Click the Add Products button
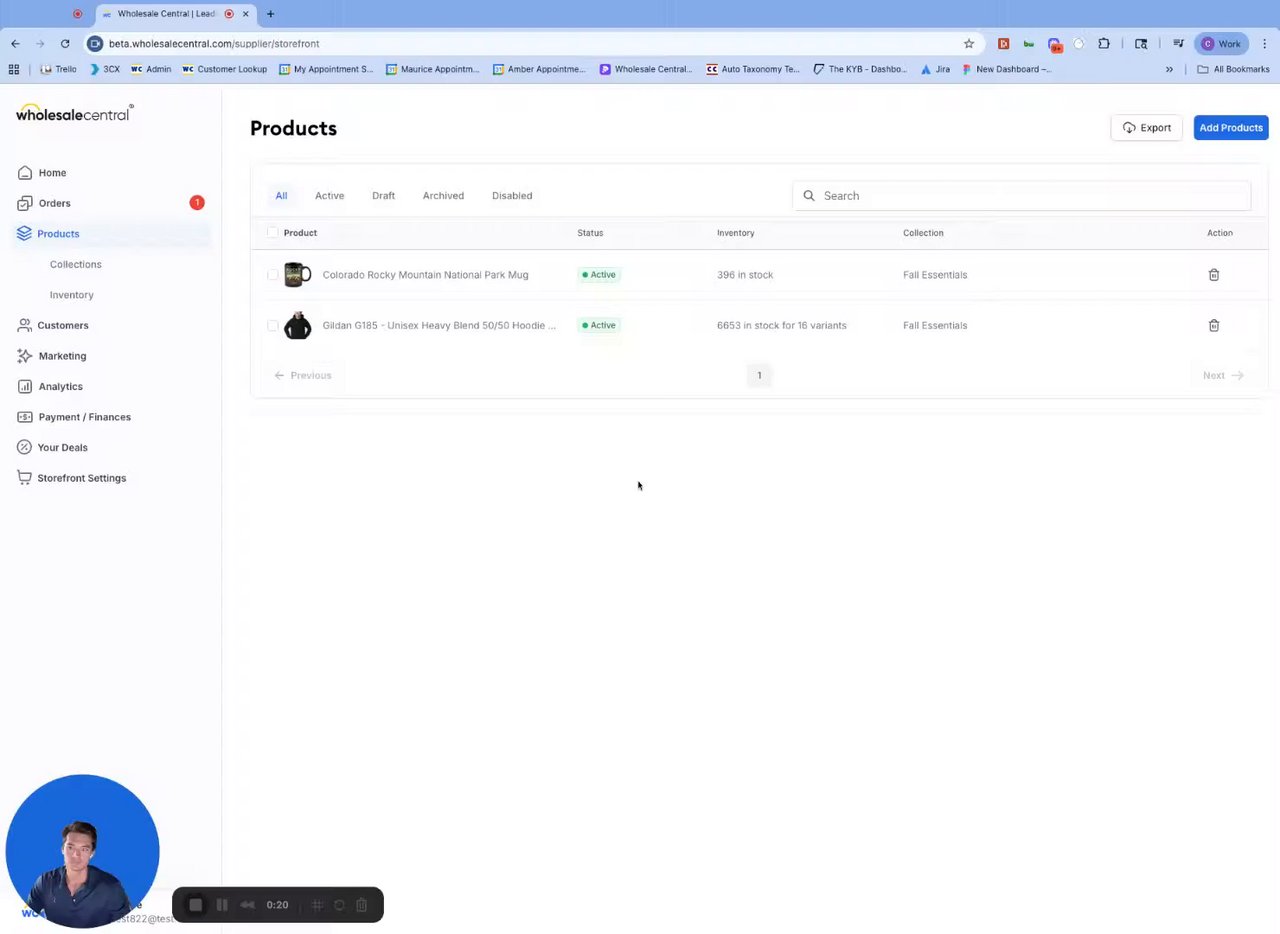The height and width of the screenshot is (934, 1280). pos(1231,127)
